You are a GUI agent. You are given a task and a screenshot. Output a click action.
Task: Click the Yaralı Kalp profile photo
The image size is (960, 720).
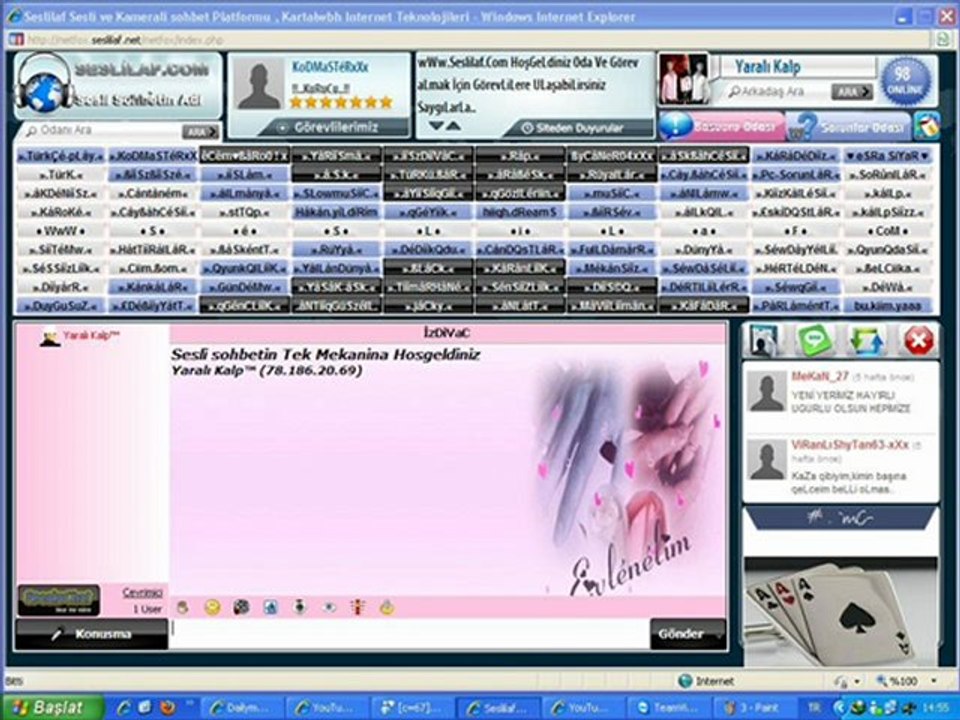click(x=683, y=78)
